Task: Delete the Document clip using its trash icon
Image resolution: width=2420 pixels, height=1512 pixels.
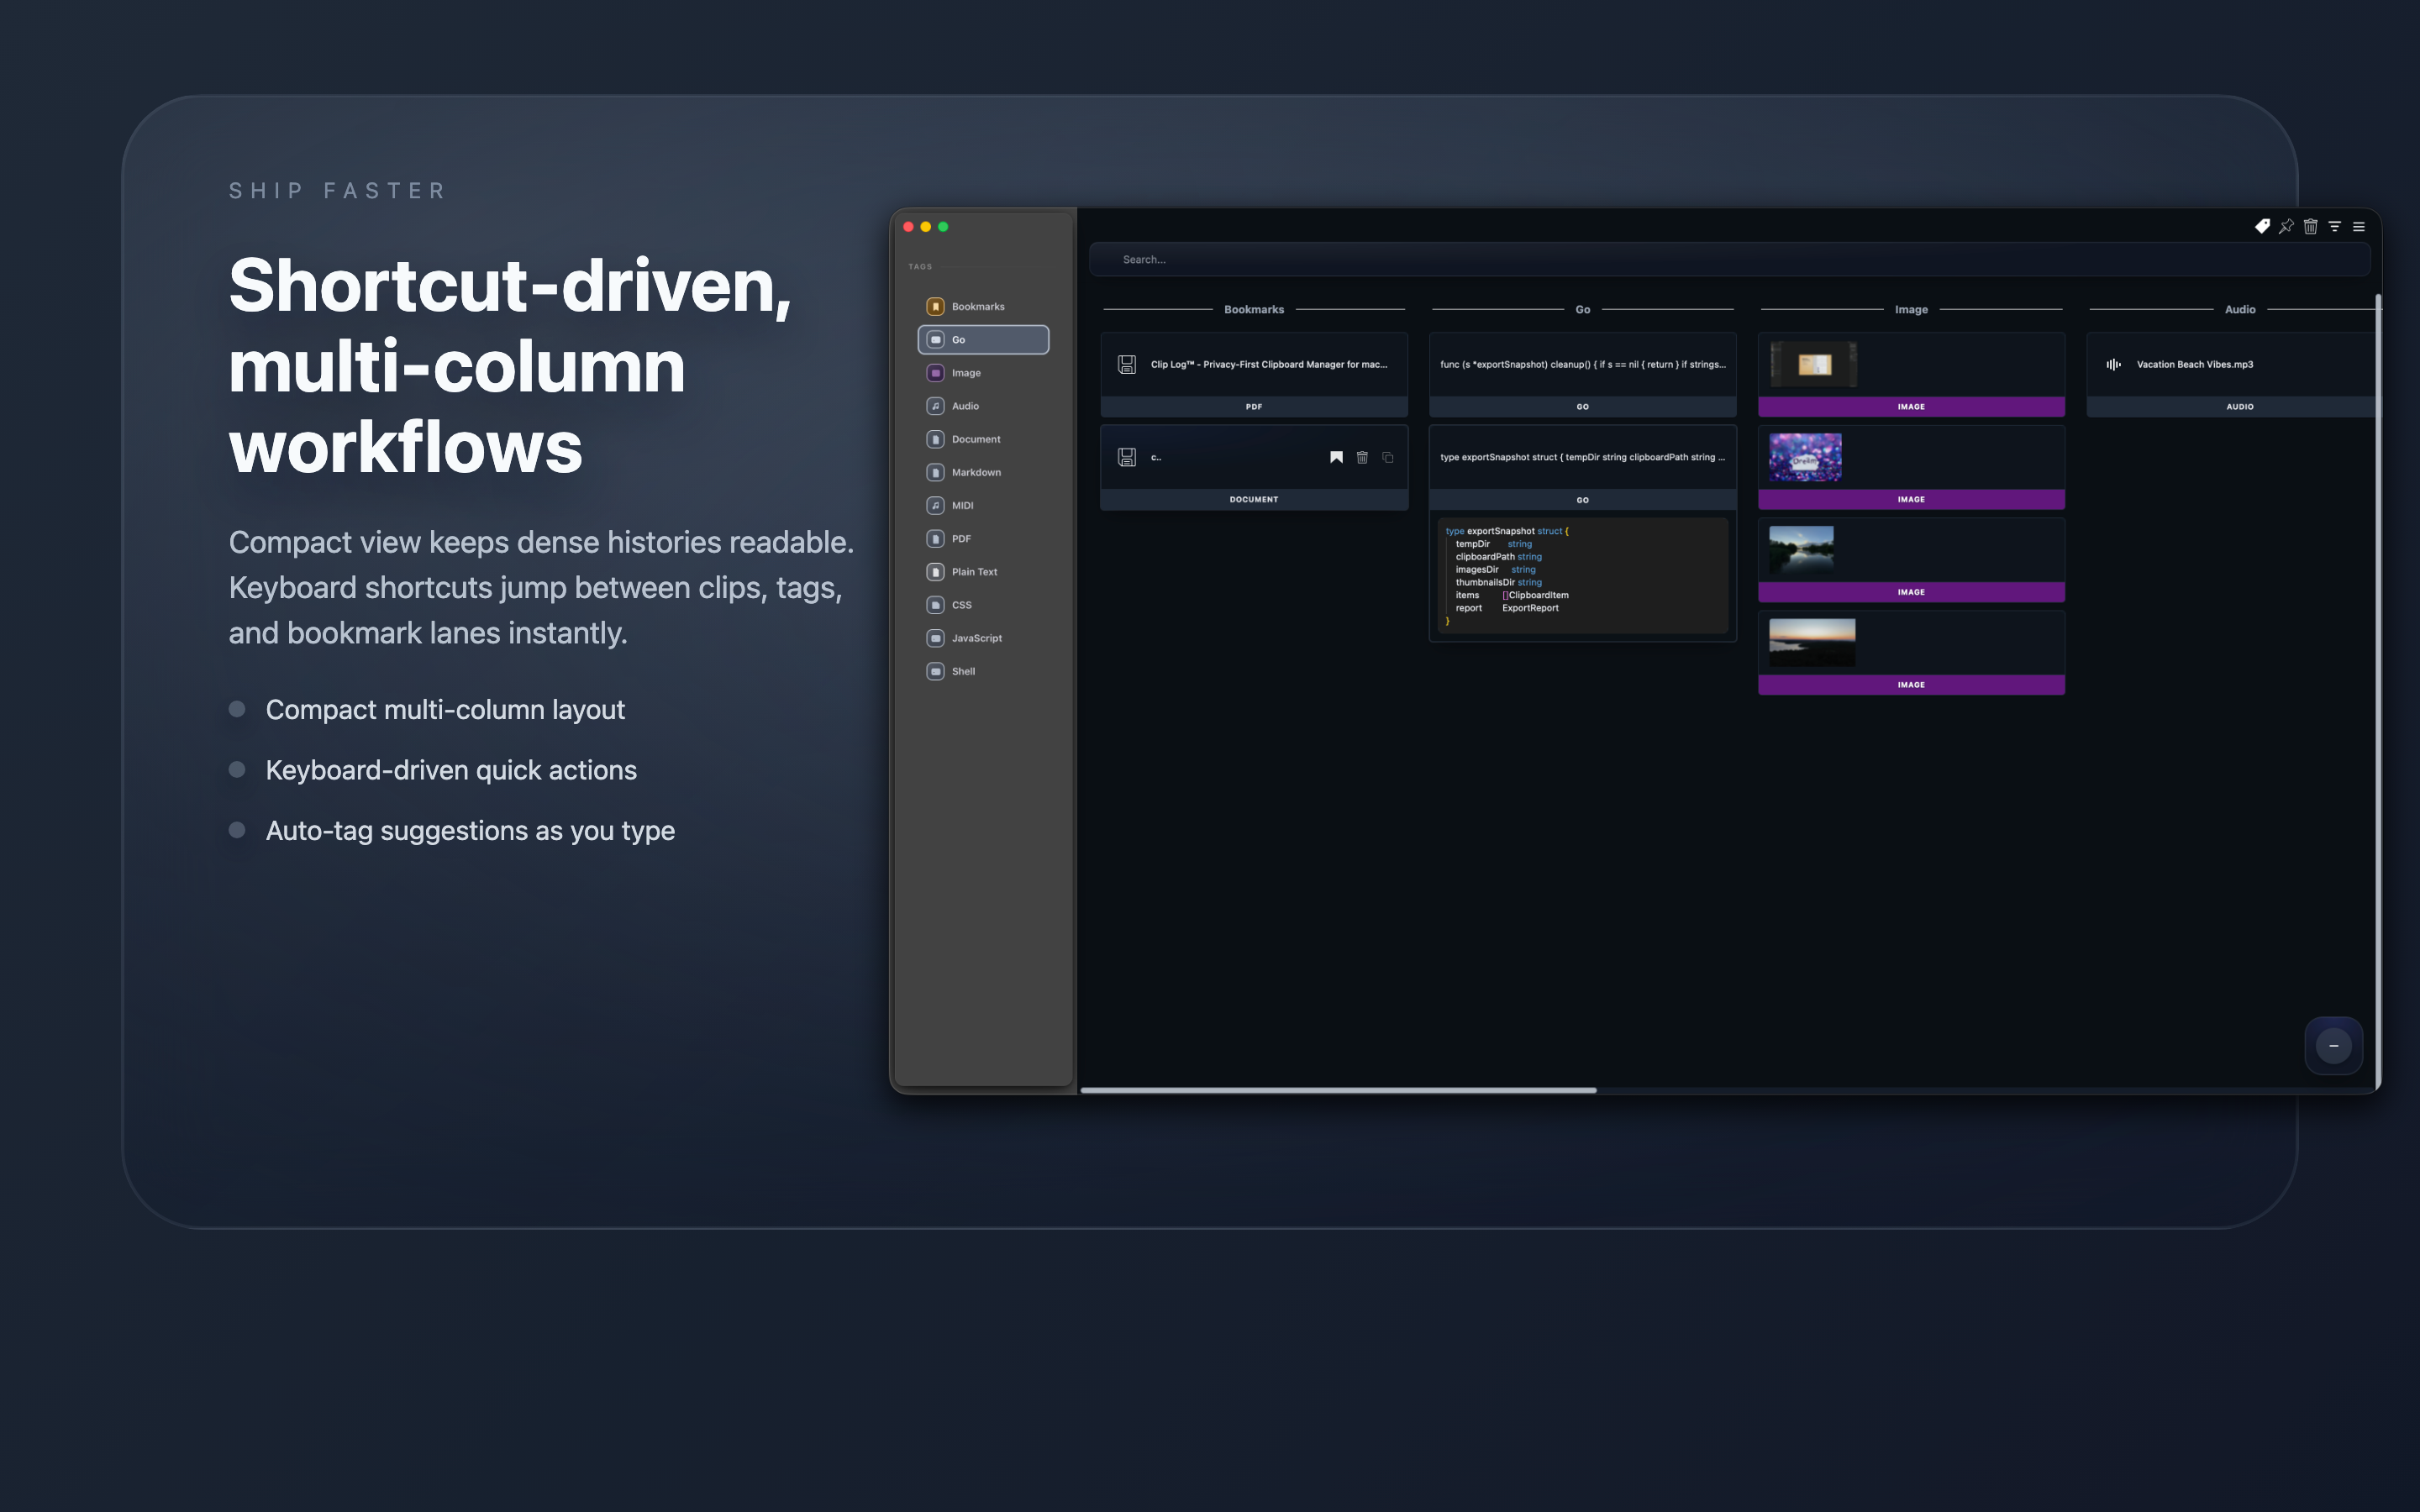Action: point(1362,457)
